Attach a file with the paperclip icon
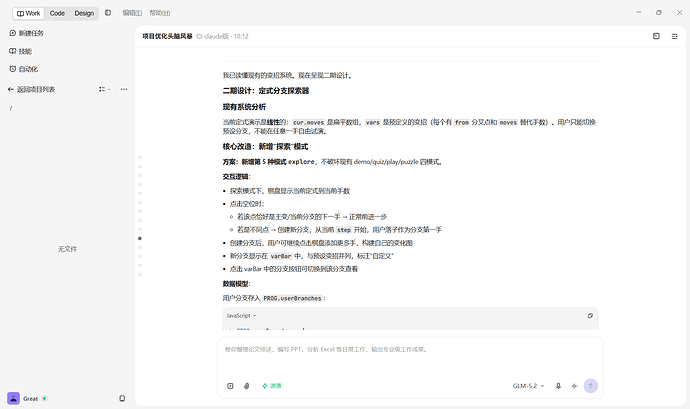Viewport: 690px width, 409px height. pos(246,386)
